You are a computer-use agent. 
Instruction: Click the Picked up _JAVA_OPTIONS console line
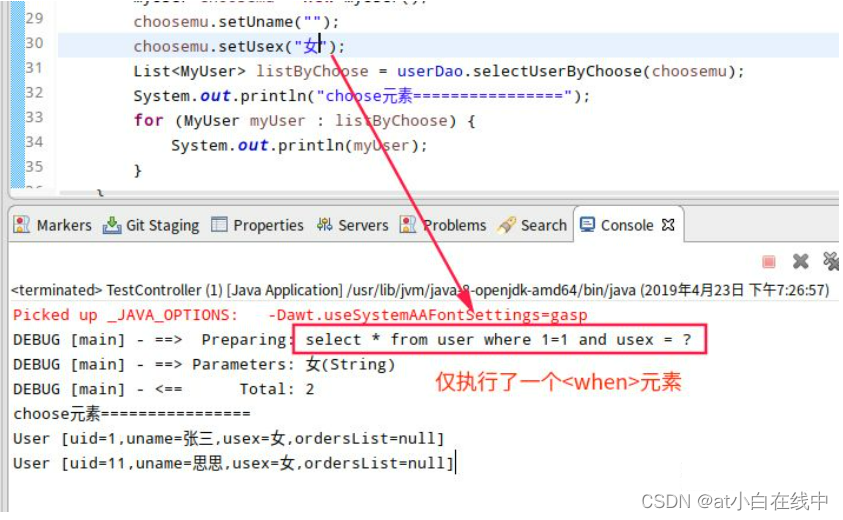300,315
